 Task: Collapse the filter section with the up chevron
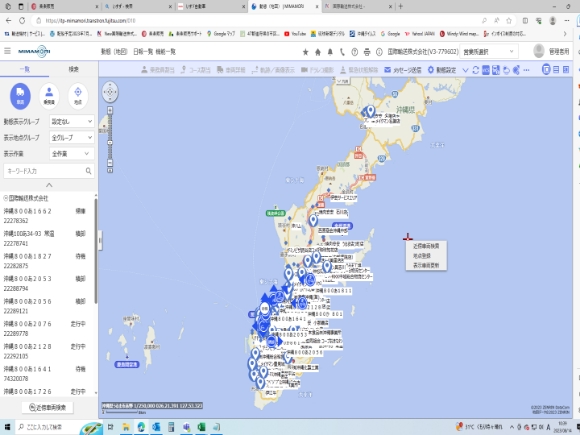pos(49,185)
